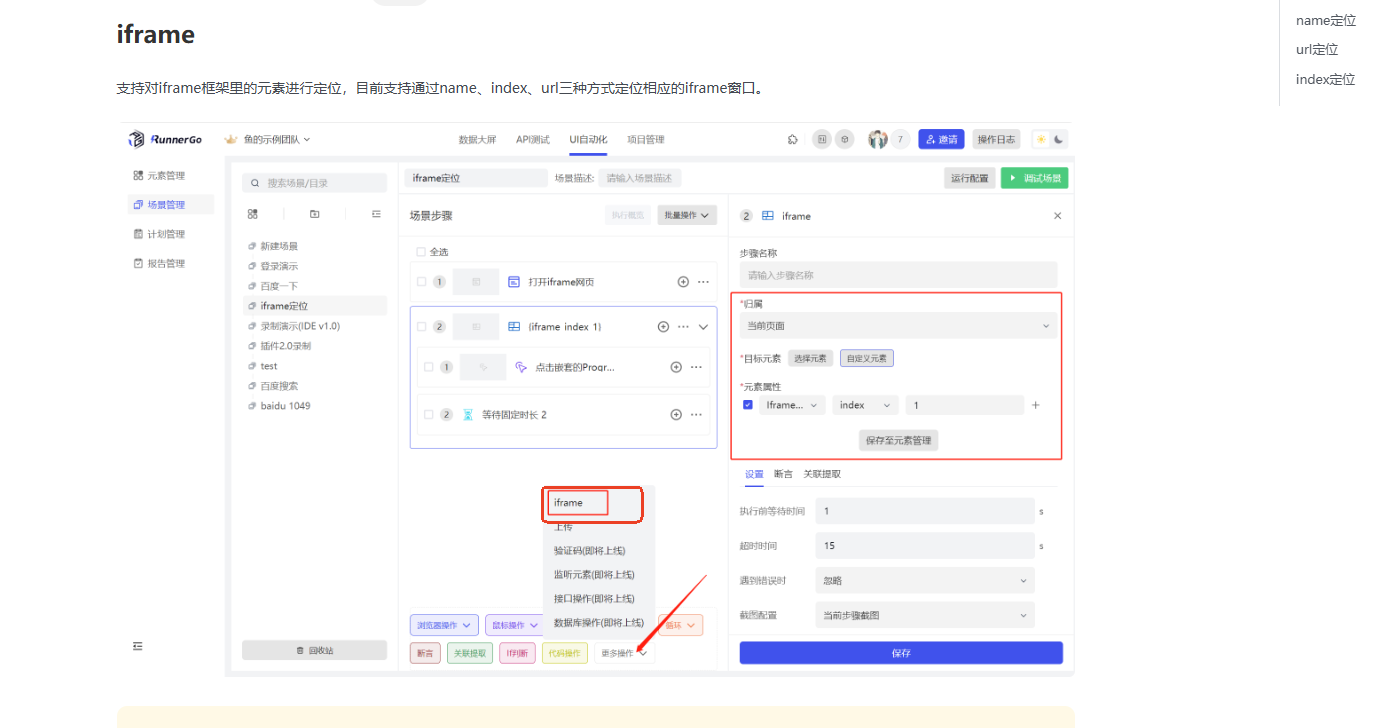
Task: Select iframe in the more-operations menu
Action: click(568, 502)
